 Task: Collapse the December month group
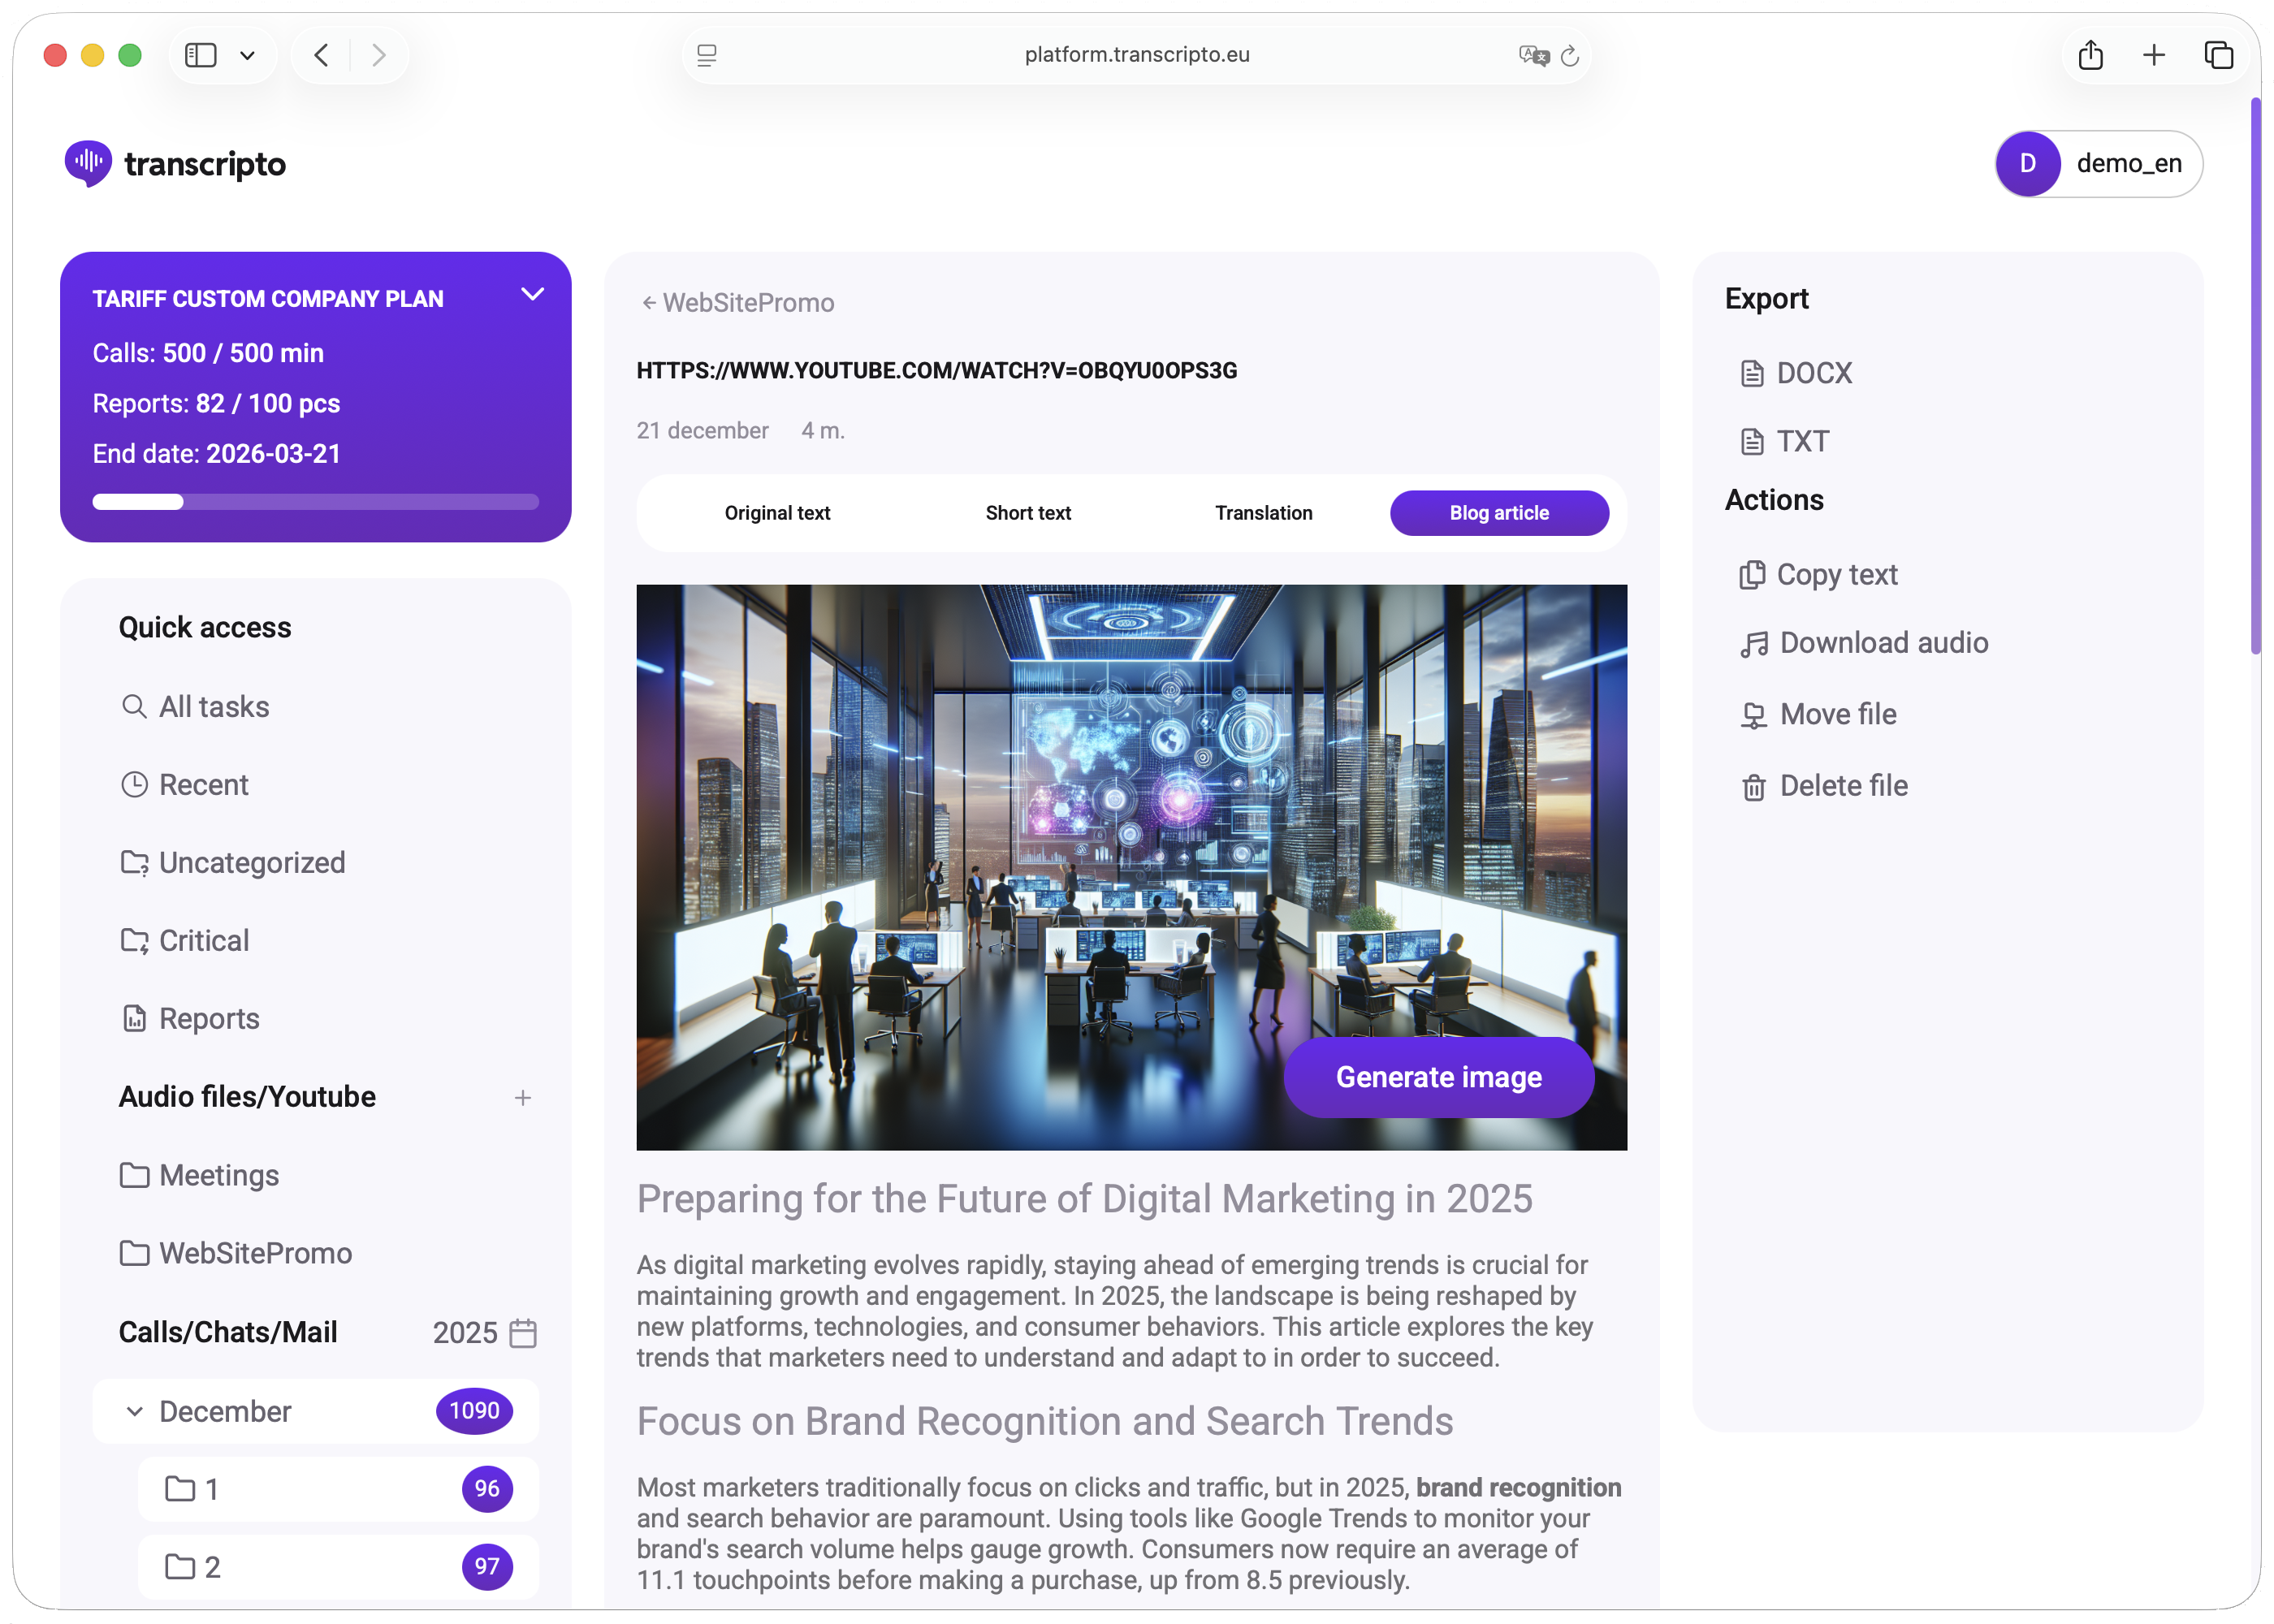click(x=134, y=1411)
